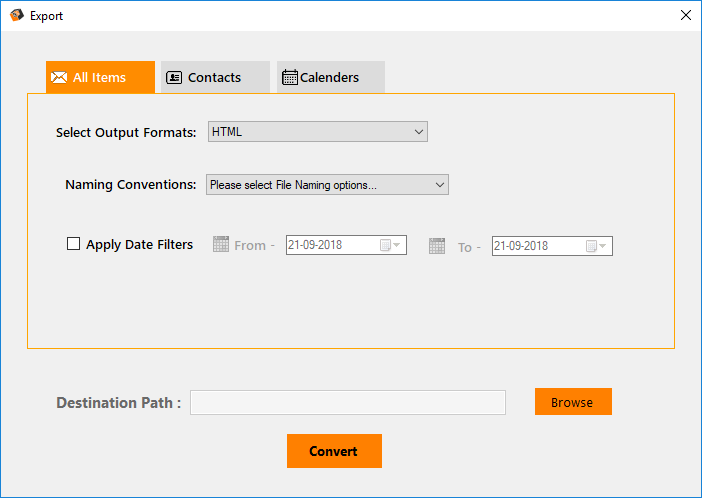Screen dimensions: 702x498
Task: Enable the Apply Date Filters checkbox
Action: point(73,244)
